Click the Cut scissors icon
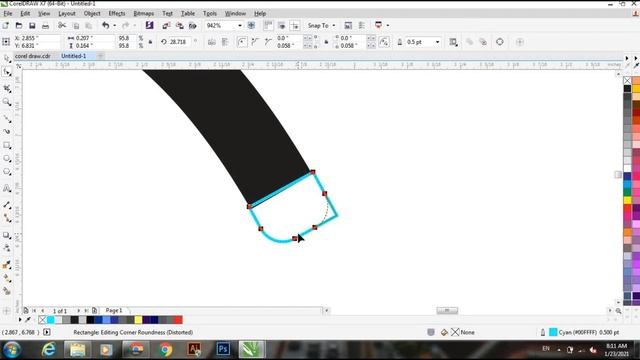Image resolution: width=640 pixels, height=360 pixels. click(x=62, y=26)
